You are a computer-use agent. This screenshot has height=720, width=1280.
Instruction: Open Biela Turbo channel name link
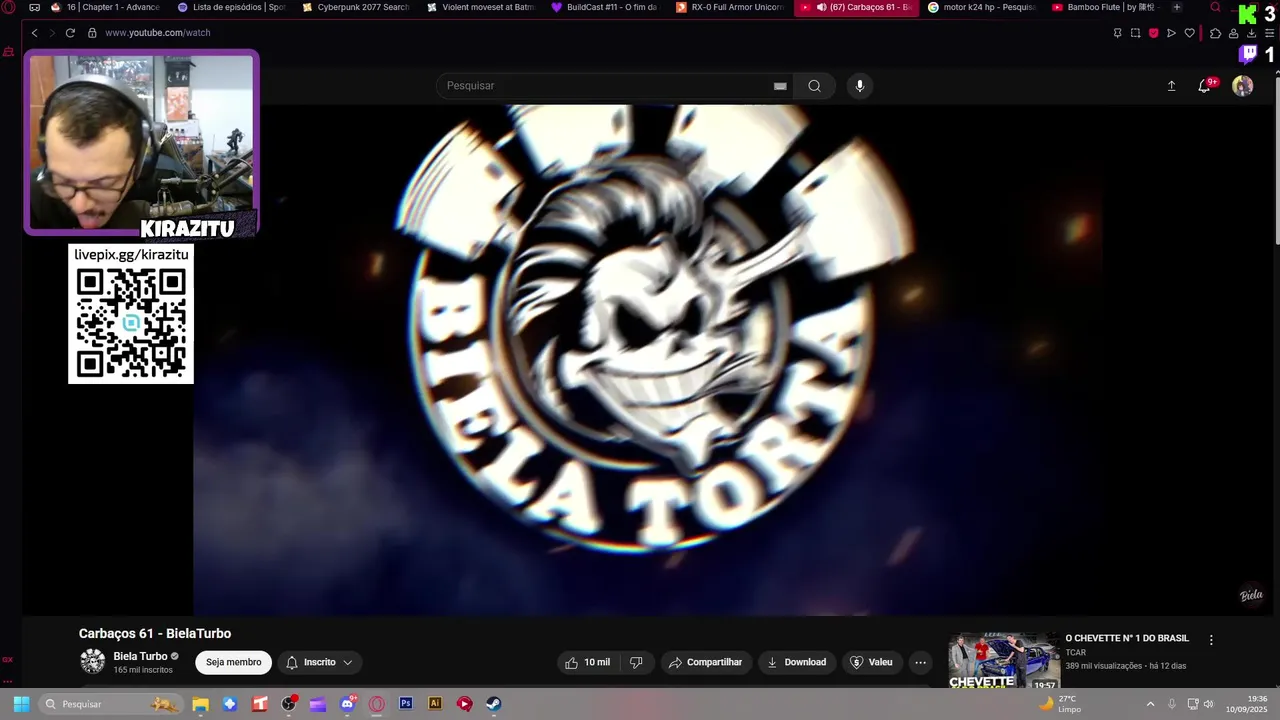coord(140,656)
